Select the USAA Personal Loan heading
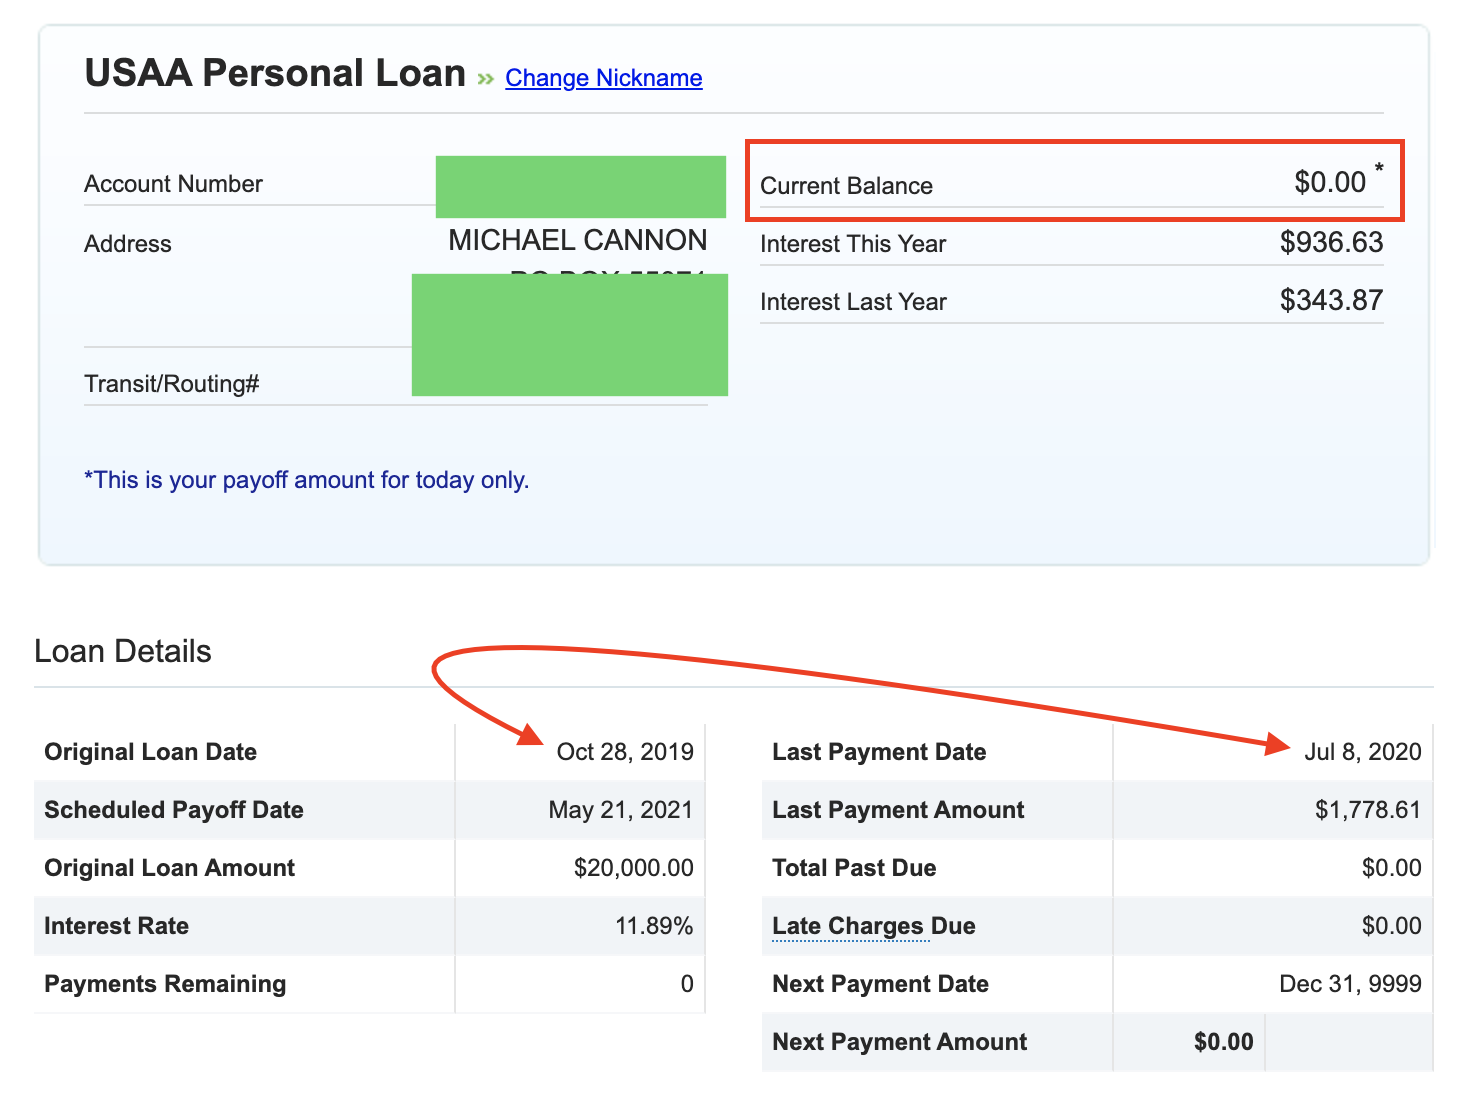This screenshot has height=1100, width=1462. click(275, 74)
